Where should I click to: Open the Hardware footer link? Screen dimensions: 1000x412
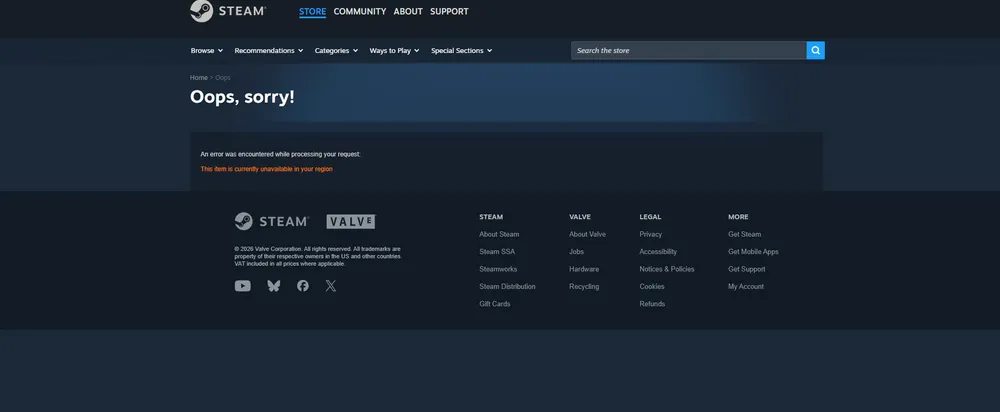pyautogui.click(x=584, y=269)
